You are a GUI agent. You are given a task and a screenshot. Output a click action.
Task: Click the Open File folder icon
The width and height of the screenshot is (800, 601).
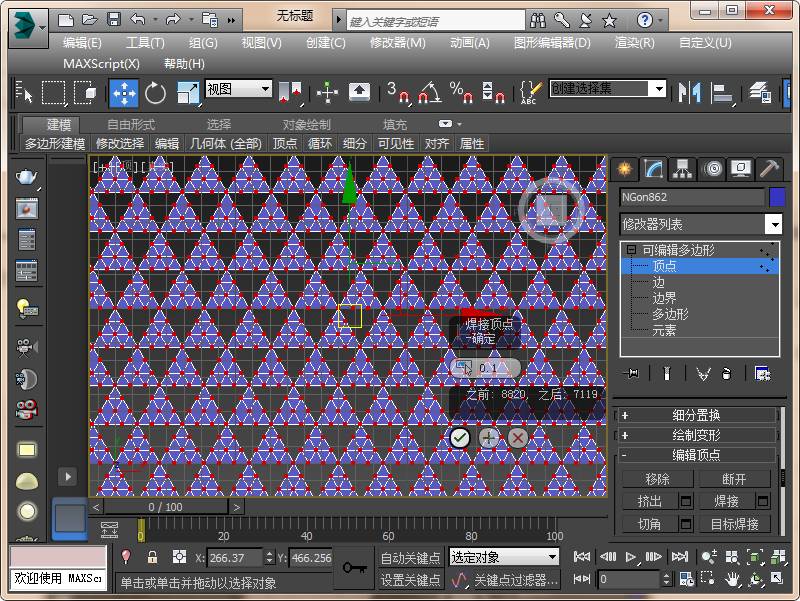coord(90,20)
